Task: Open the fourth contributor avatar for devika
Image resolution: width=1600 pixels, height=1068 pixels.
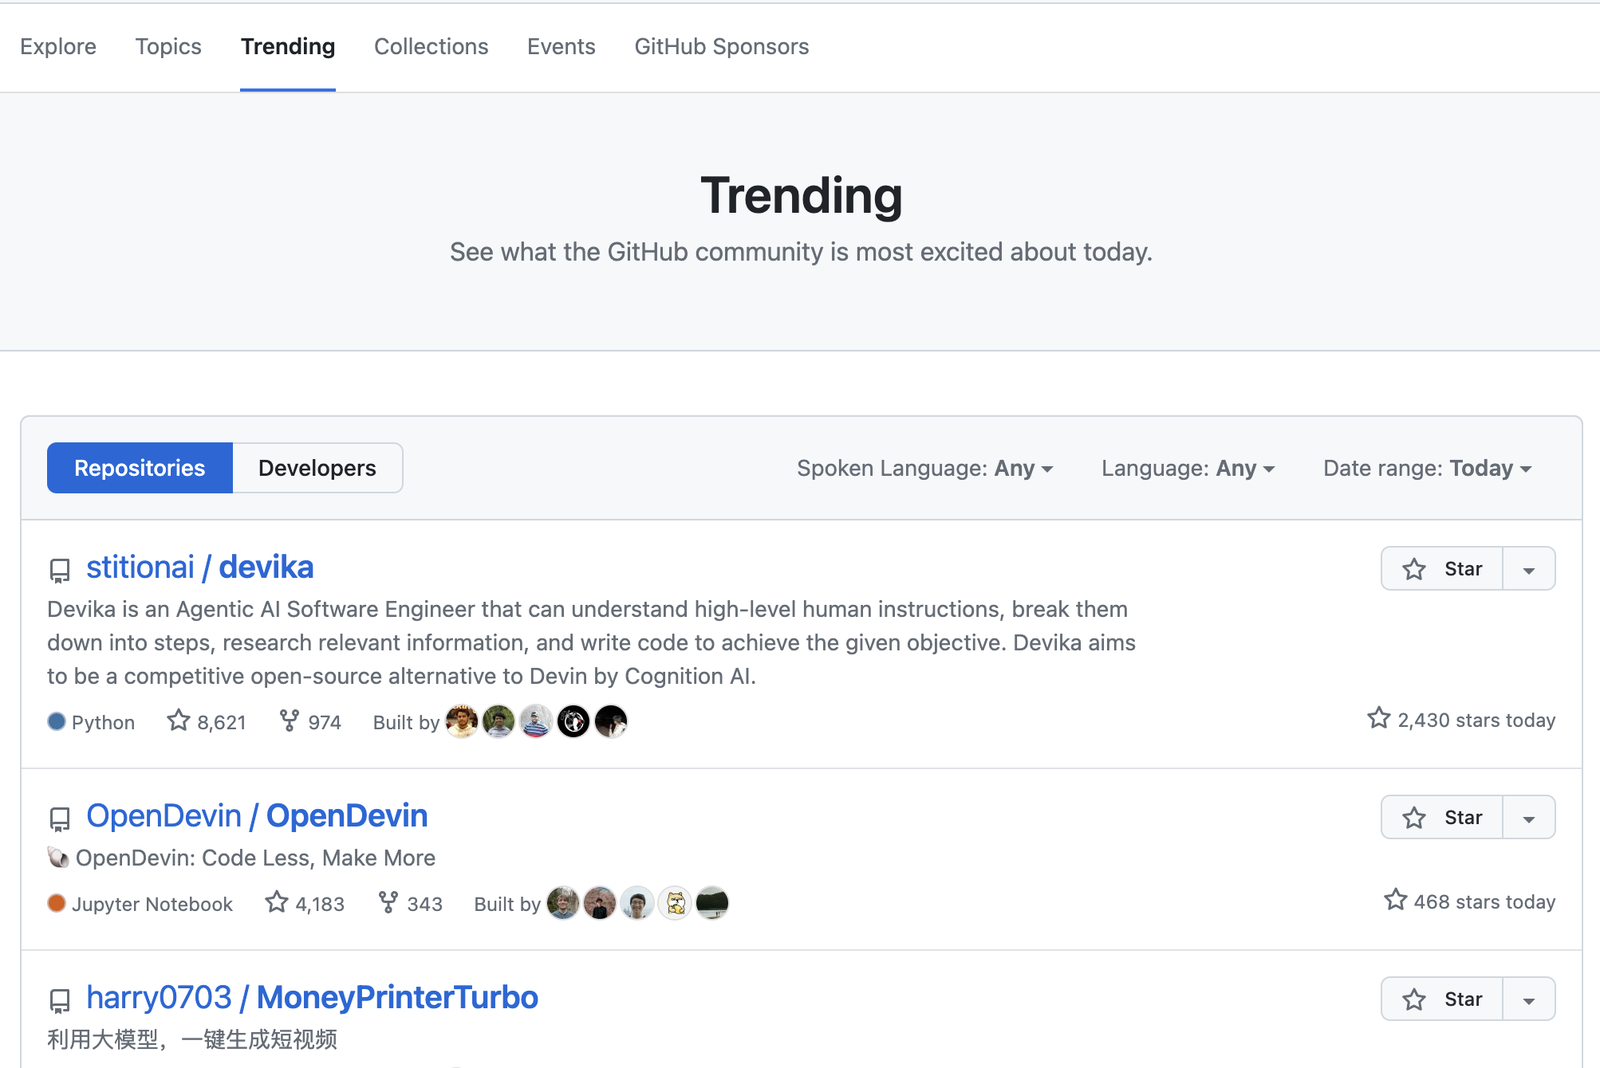Action: (x=573, y=721)
